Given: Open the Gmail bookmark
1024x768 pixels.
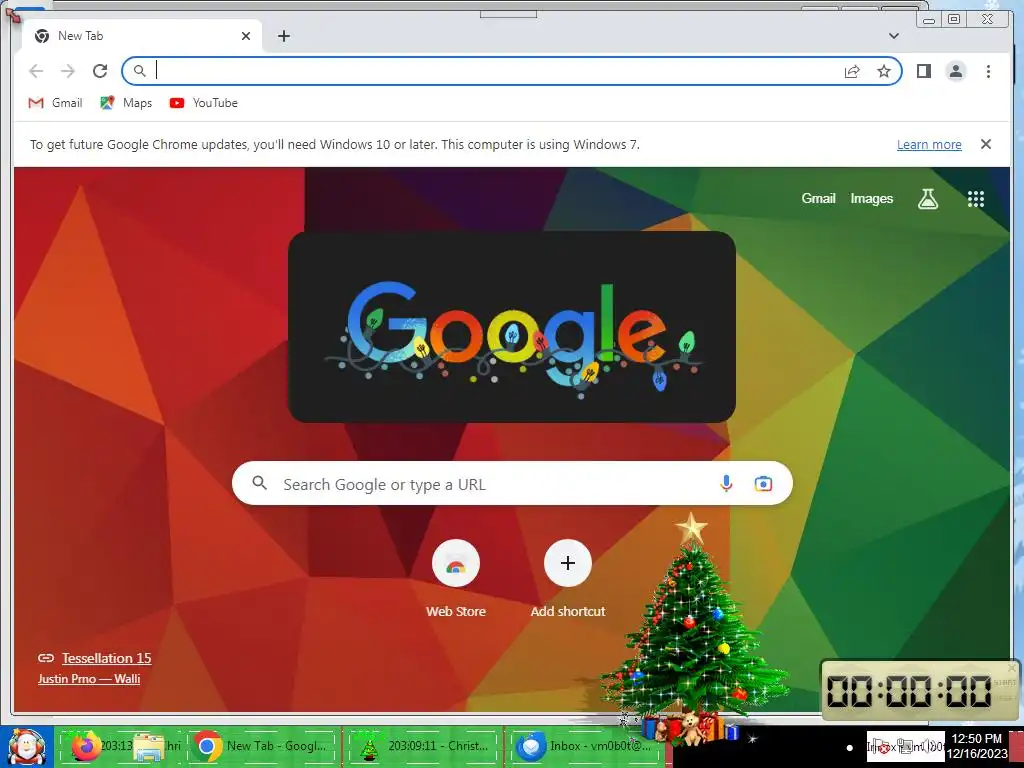Looking at the screenshot, I should coord(56,103).
